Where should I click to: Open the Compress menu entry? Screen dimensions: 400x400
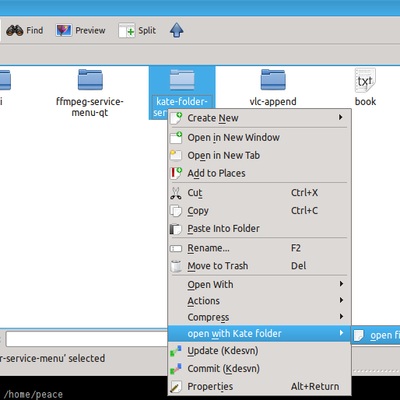(259, 317)
